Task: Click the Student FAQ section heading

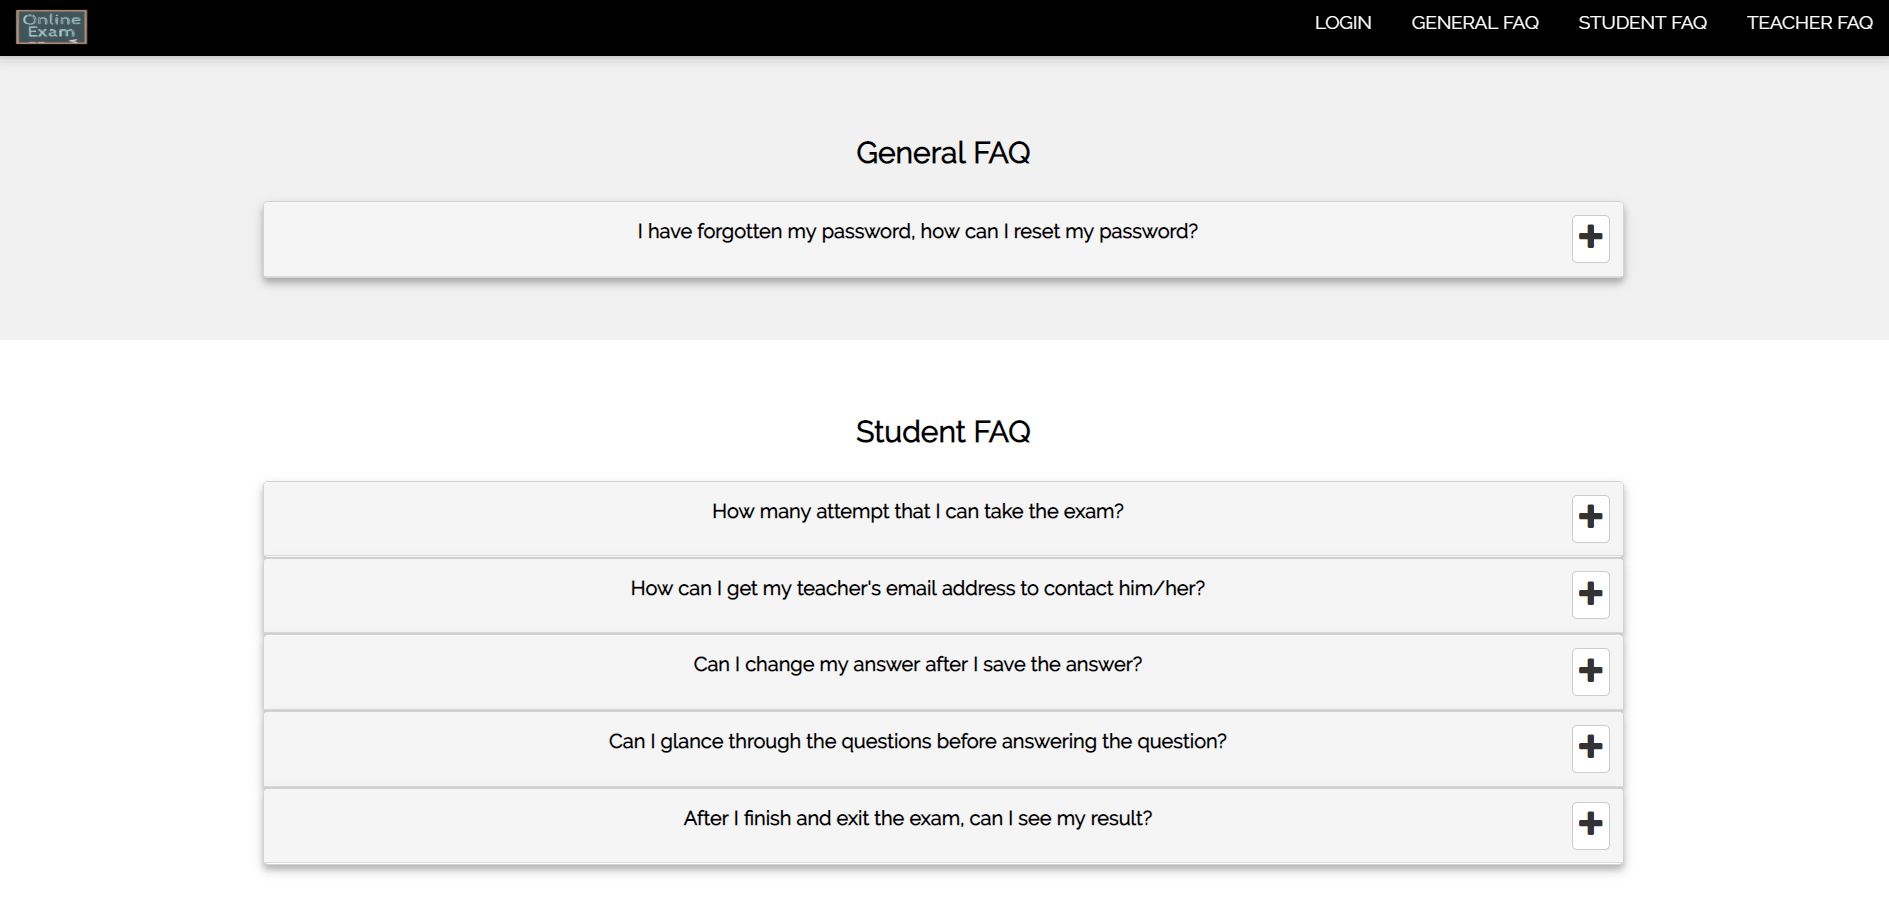Action: pyautogui.click(x=943, y=432)
